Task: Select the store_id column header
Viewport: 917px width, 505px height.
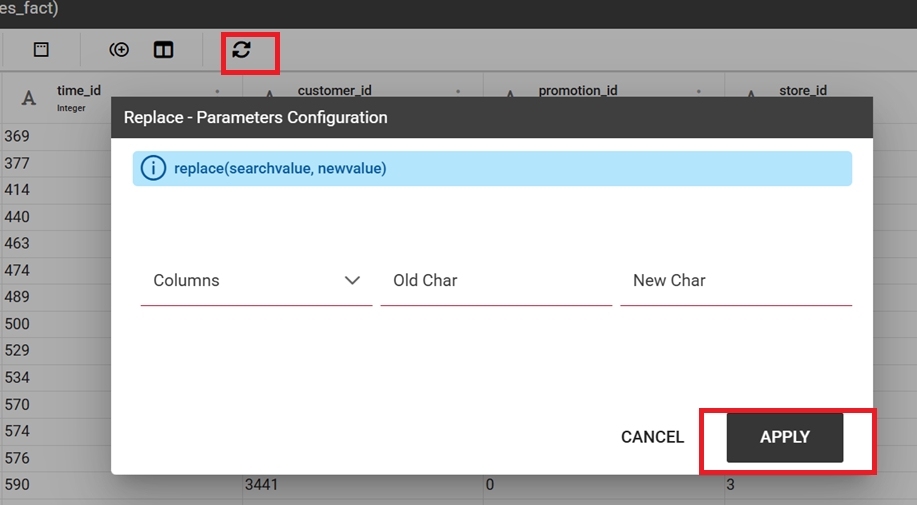Action: click(802, 91)
